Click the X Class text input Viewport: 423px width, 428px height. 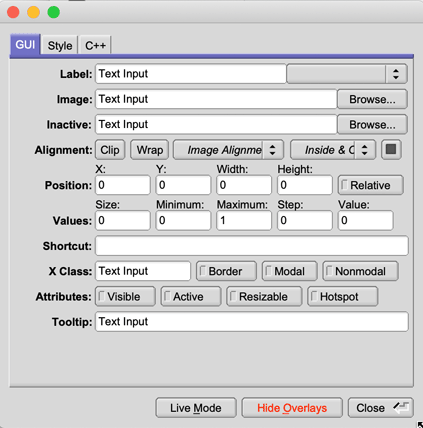pos(143,271)
